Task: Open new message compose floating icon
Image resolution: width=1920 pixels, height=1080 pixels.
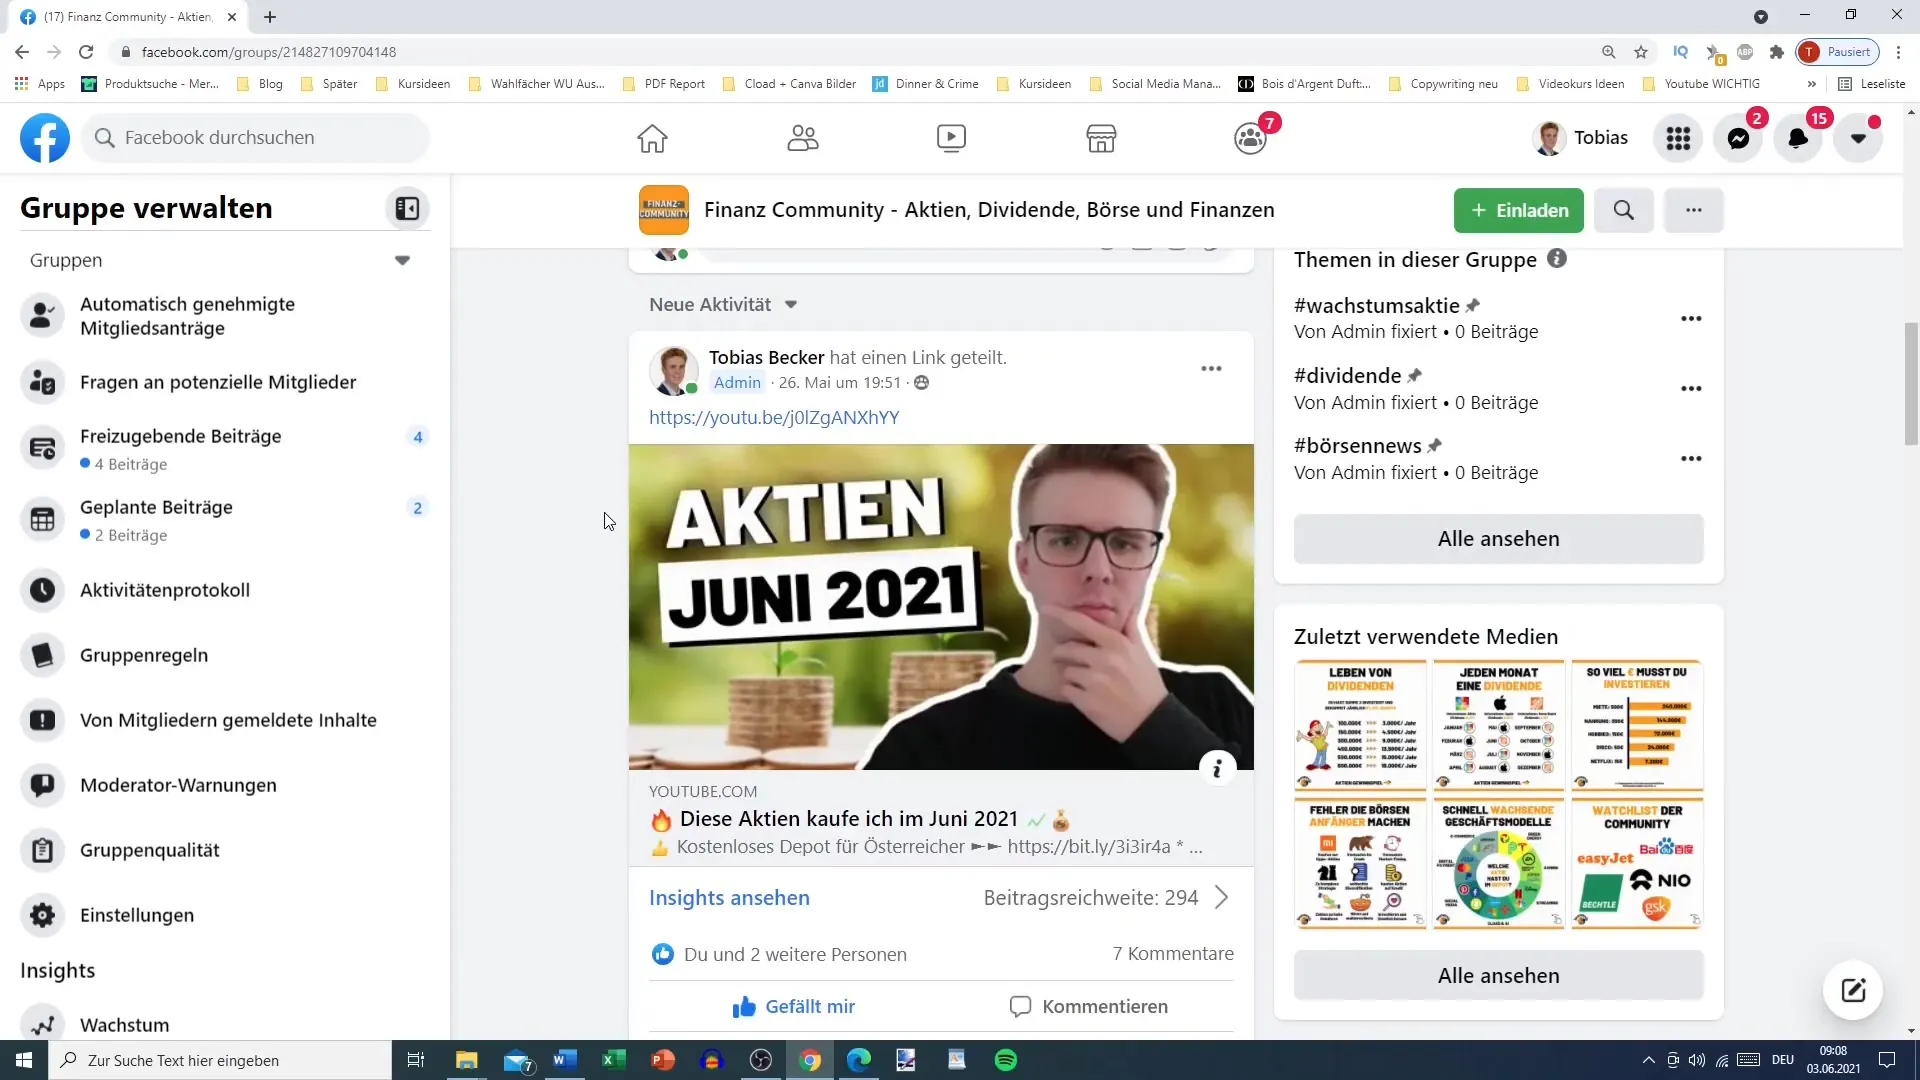Action: click(1853, 990)
